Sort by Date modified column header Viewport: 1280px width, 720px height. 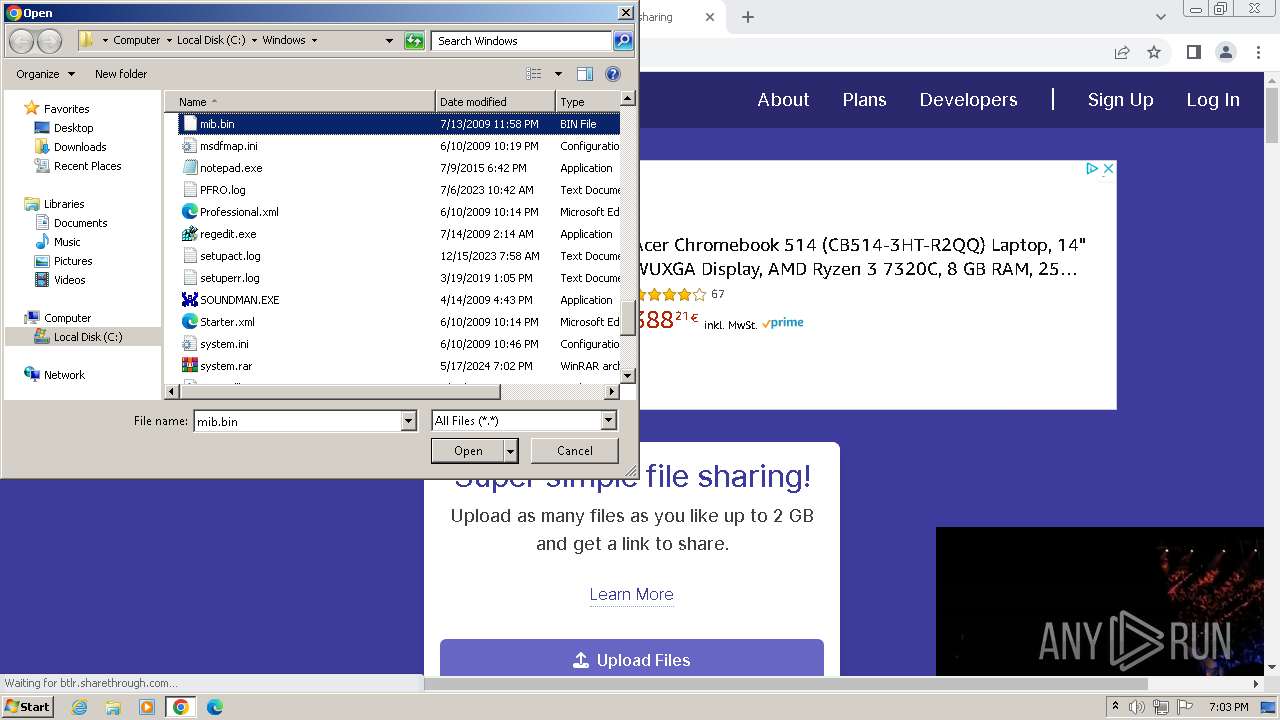(495, 102)
